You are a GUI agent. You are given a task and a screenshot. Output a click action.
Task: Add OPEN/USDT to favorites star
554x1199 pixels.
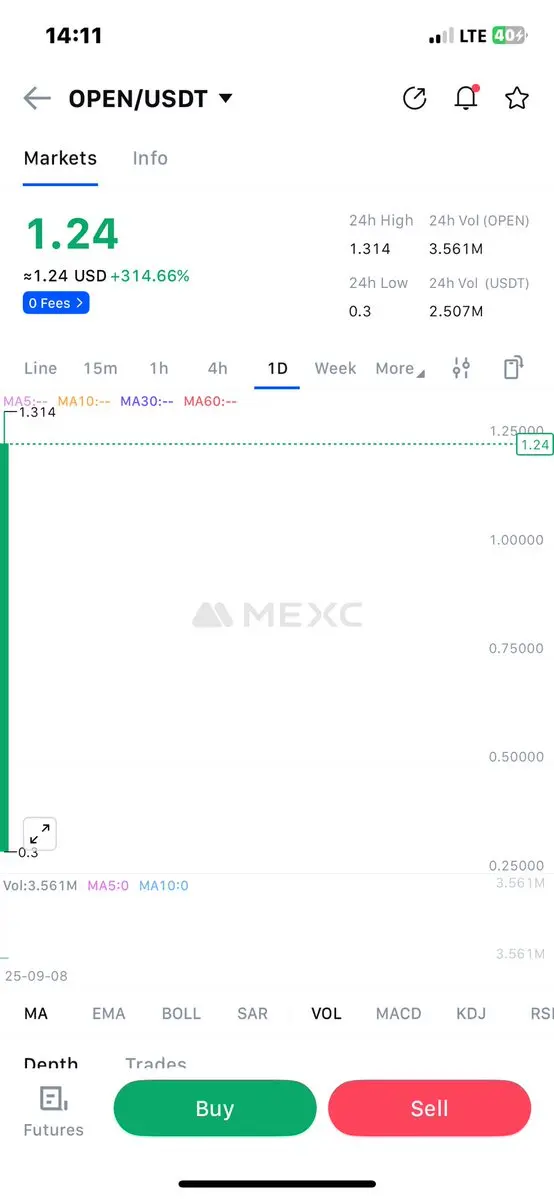pyautogui.click(x=517, y=98)
